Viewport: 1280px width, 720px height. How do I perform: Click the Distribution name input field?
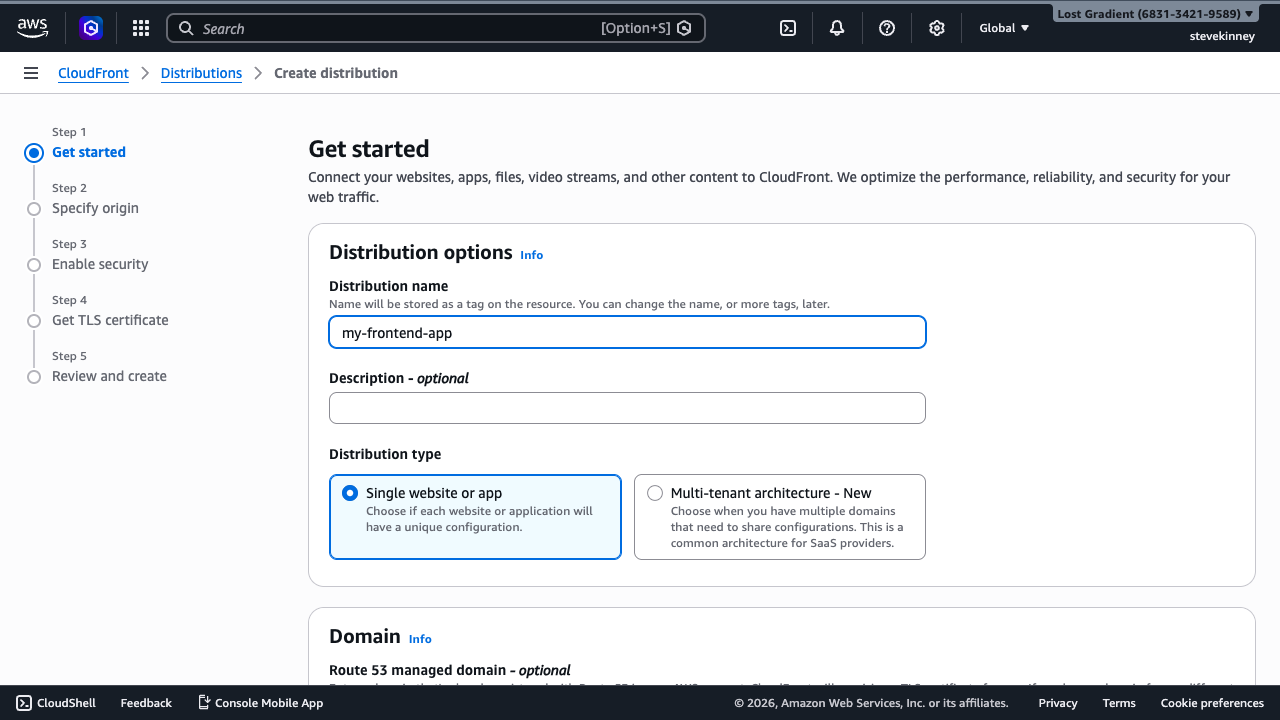tap(627, 332)
